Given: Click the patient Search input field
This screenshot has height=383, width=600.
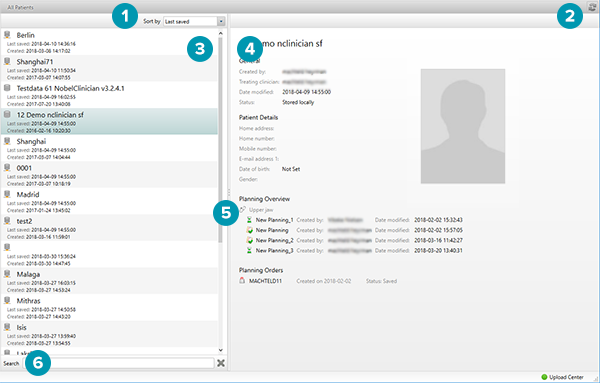Looking at the screenshot, I should click(x=119, y=363).
